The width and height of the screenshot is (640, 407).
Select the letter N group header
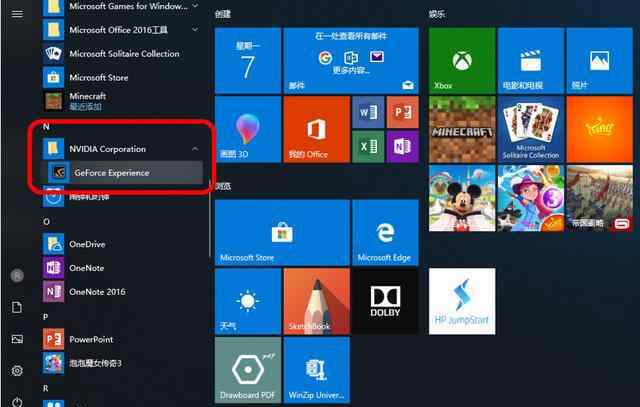(x=46, y=127)
